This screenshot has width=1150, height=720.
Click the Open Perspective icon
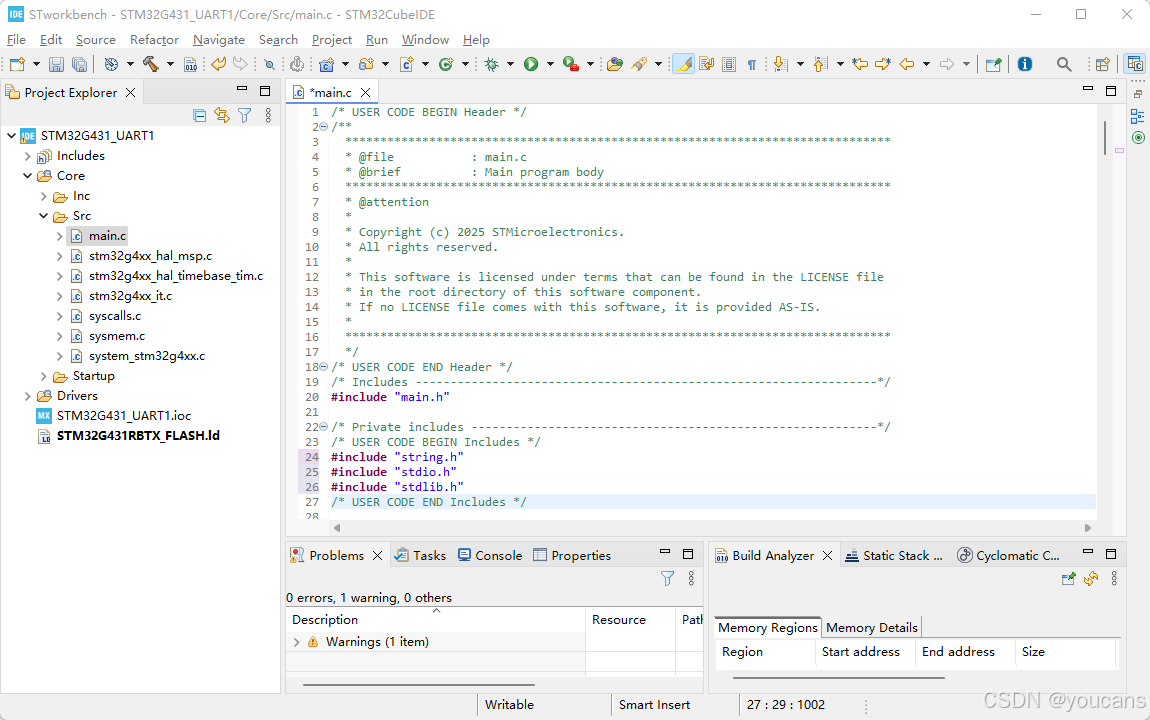(x=1102, y=65)
